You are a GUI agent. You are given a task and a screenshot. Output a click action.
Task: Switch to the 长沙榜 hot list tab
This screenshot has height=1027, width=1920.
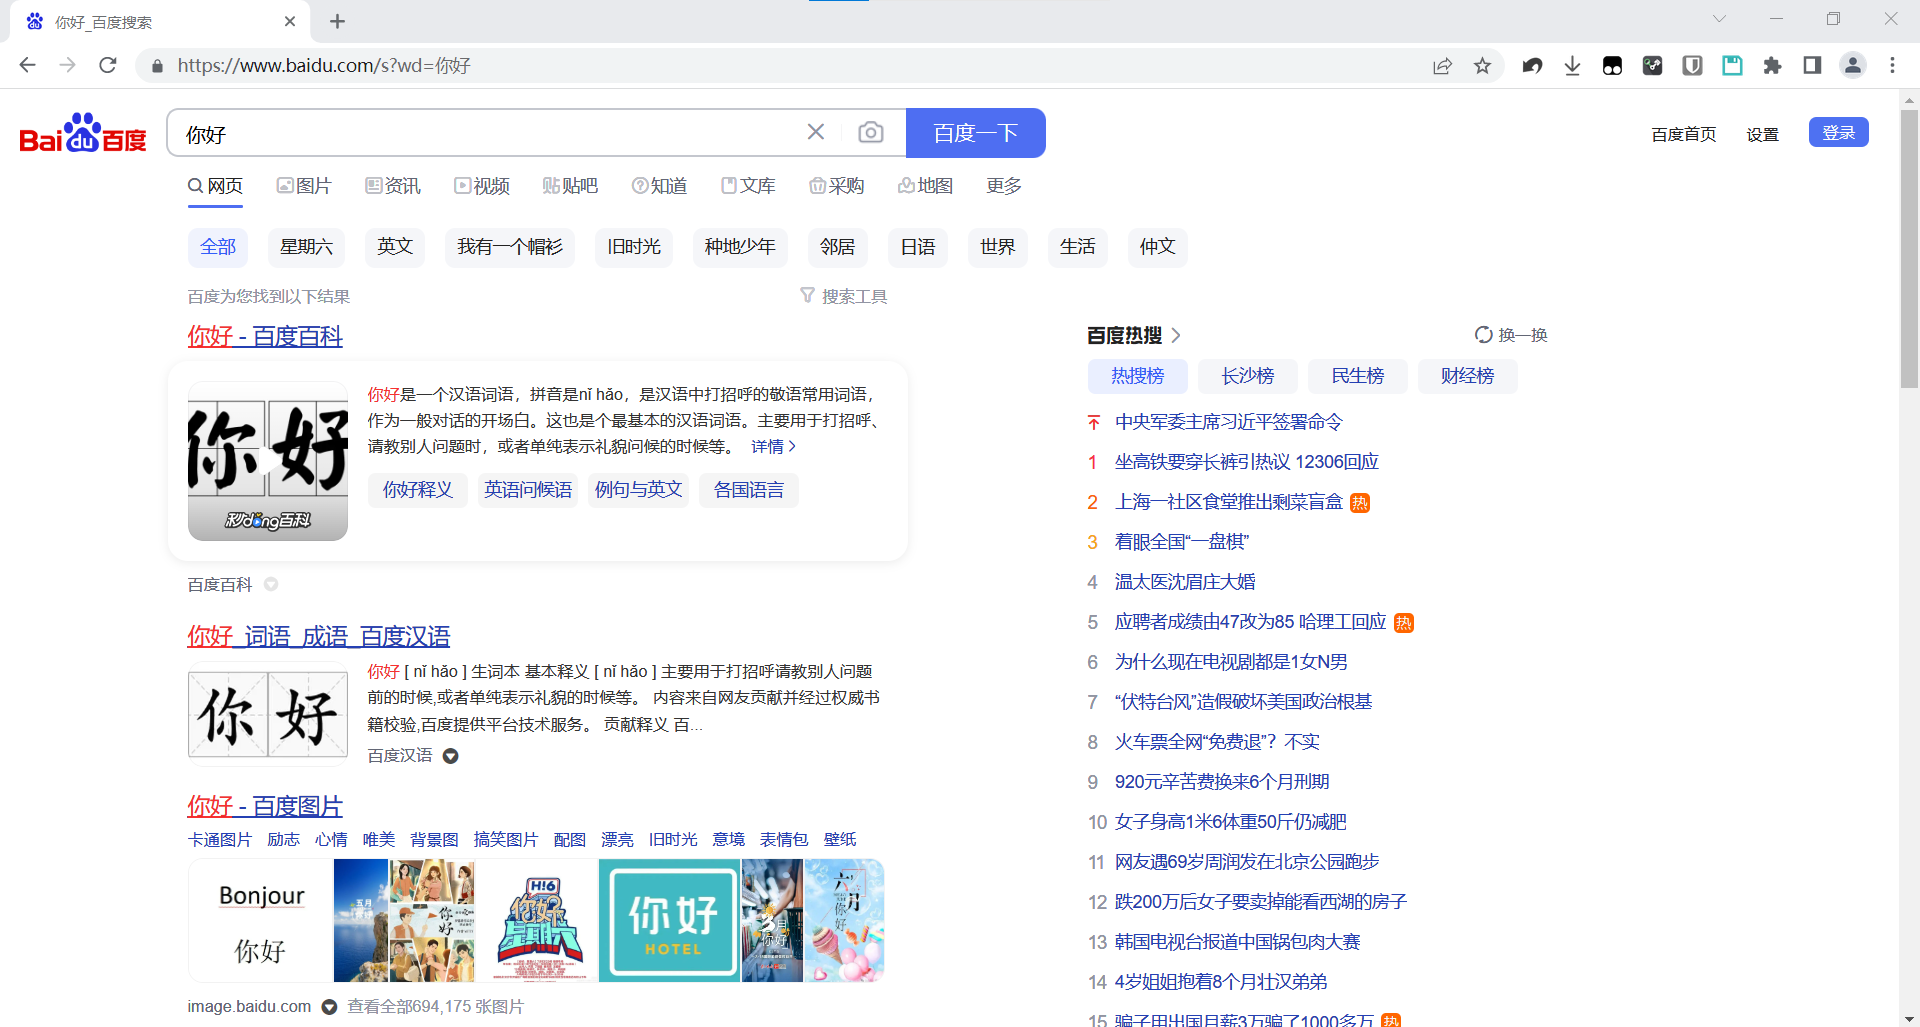click(x=1247, y=376)
